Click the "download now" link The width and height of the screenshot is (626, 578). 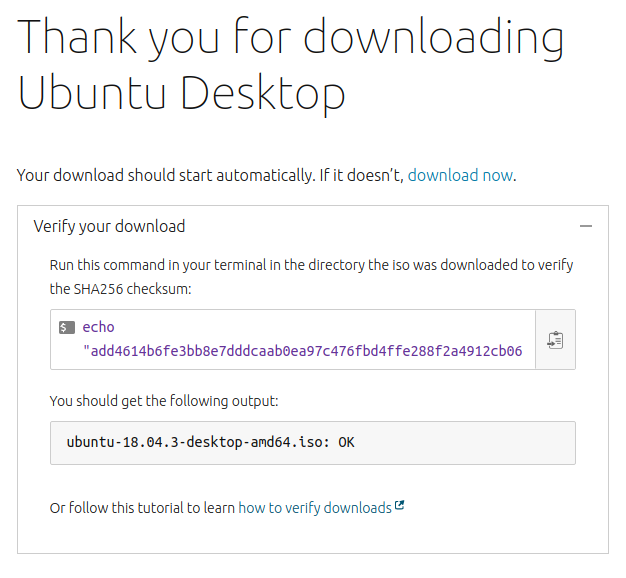pyautogui.click(x=460, y=175)
